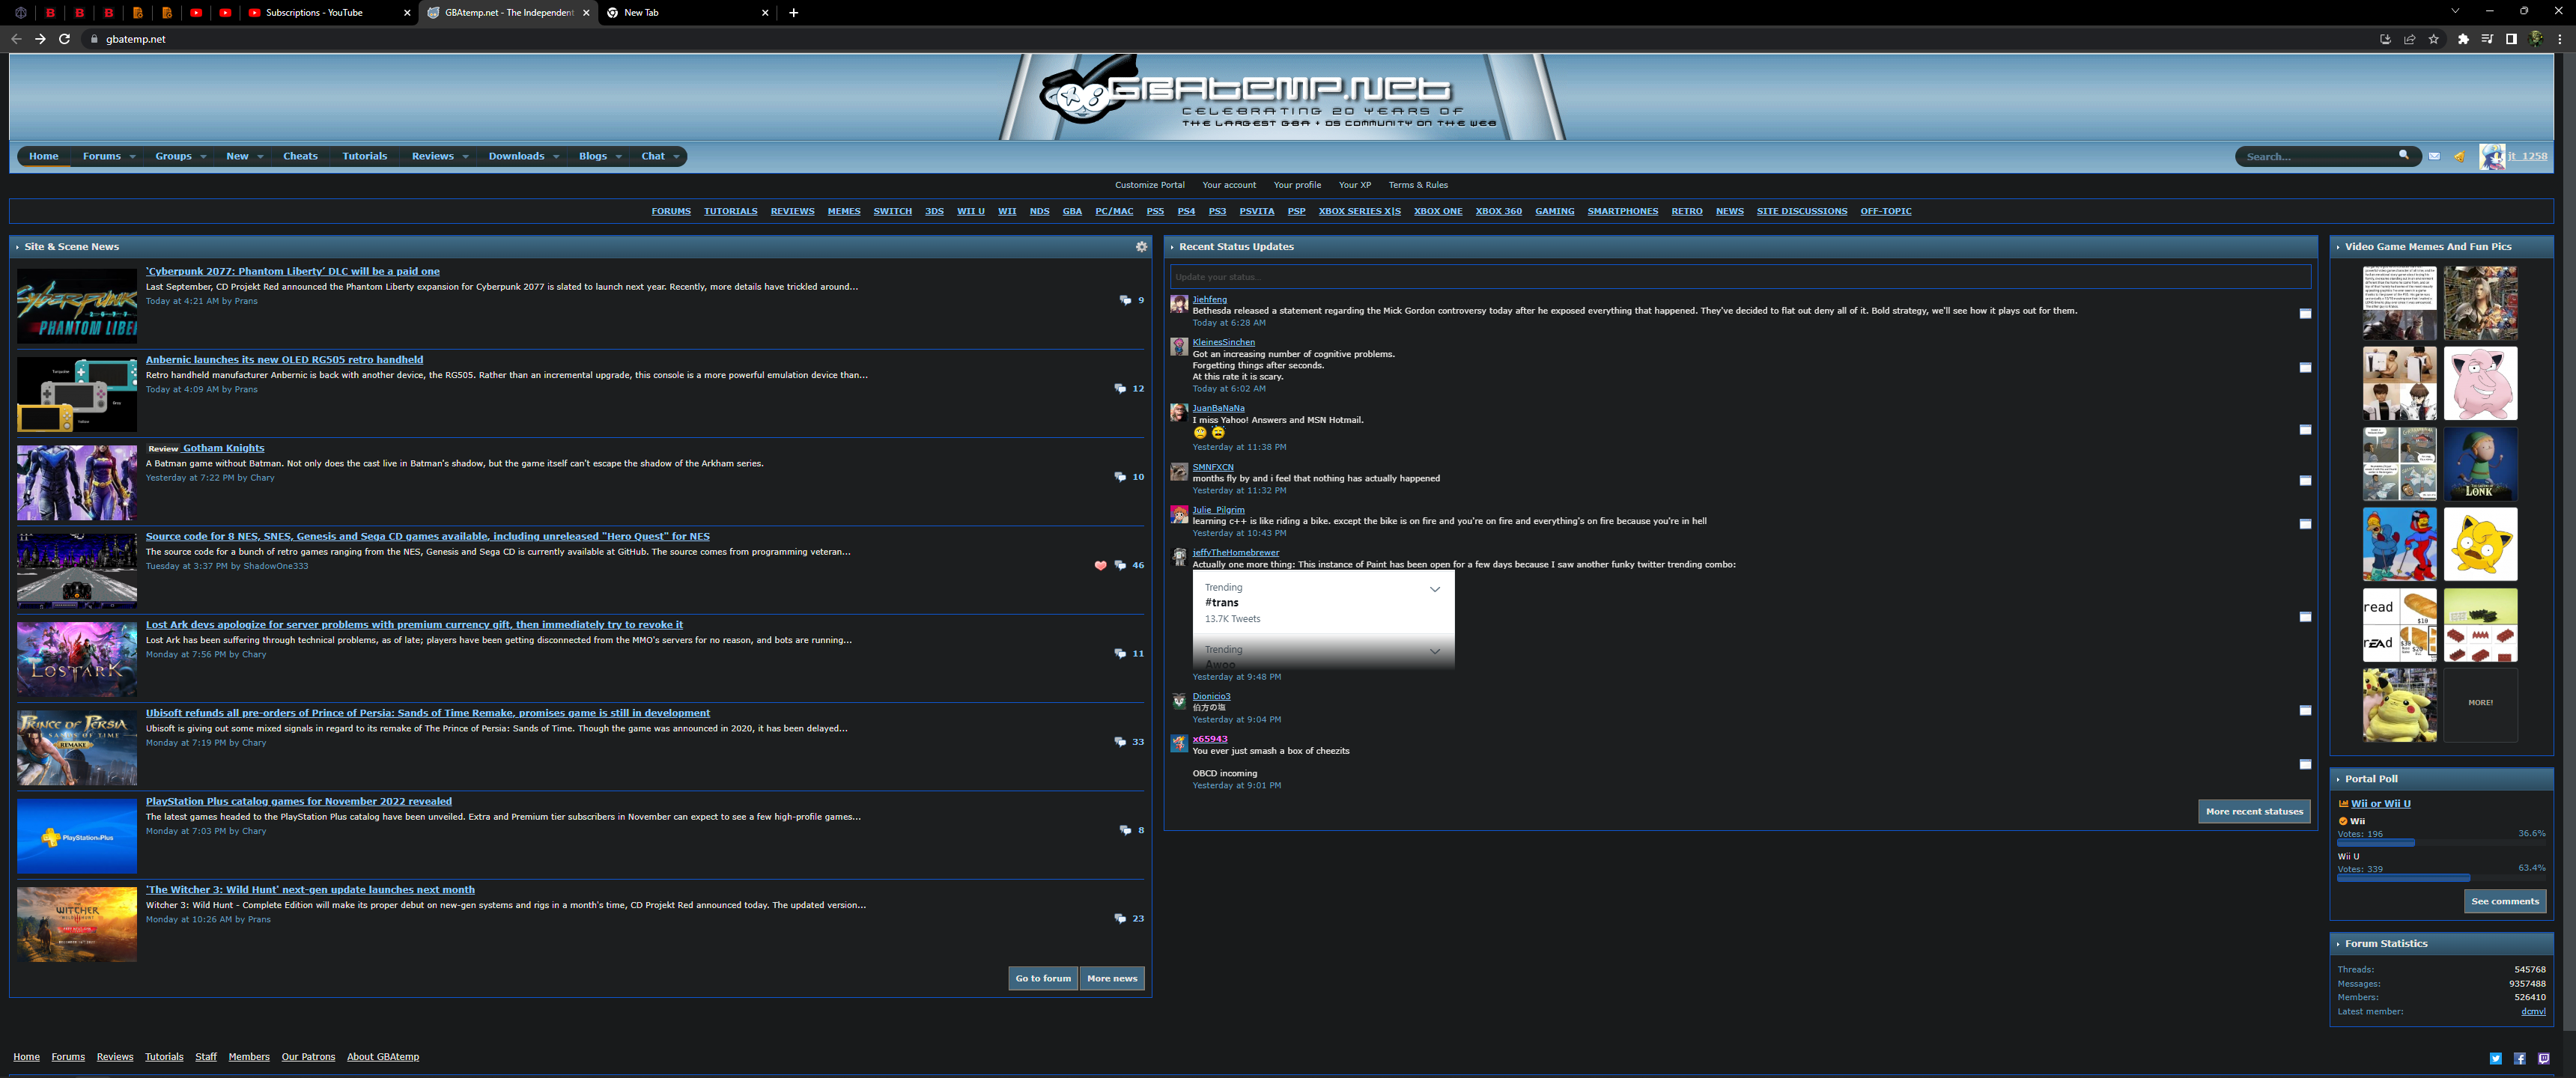Open the Pikachu plush meme thumbnail
The image size is (2576, 1078).
pos(2399,706)
